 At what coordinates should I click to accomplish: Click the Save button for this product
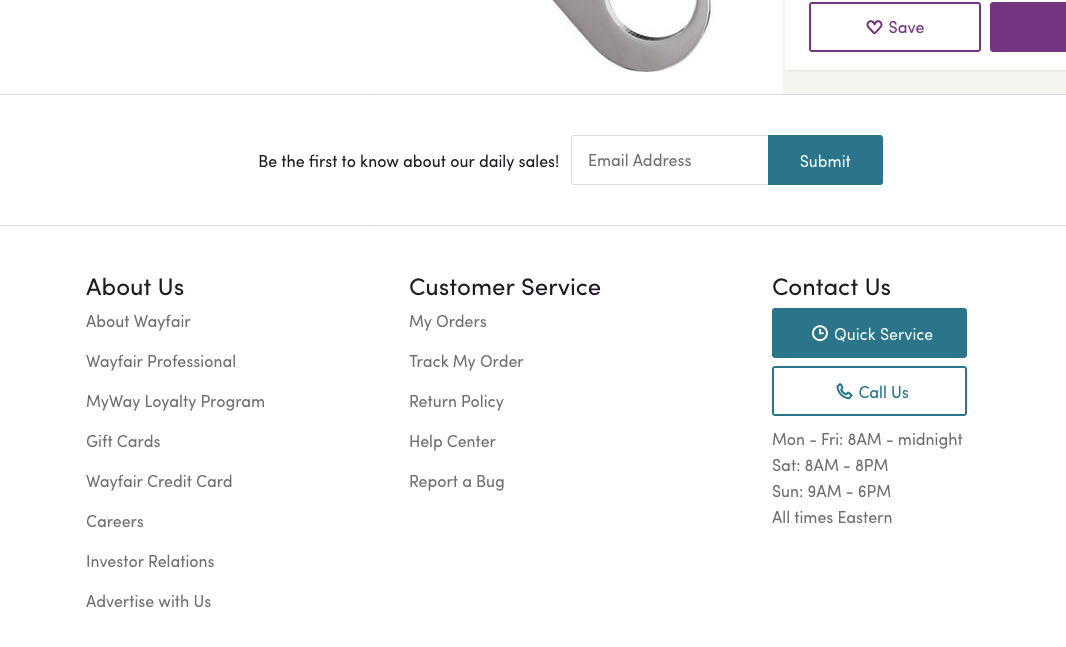894,27
